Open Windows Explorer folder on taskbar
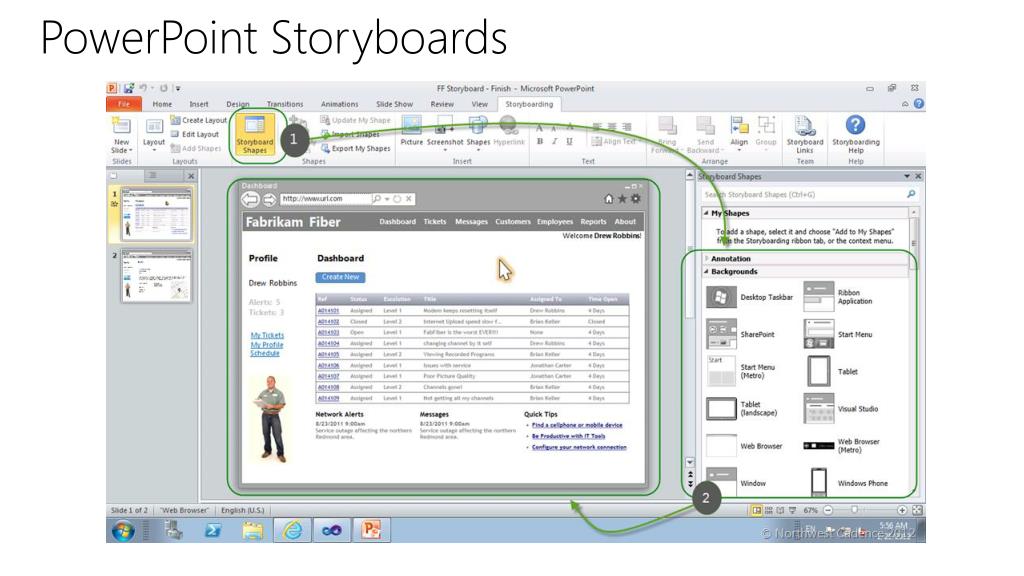This screenshot has width=1024, height=576. (x=253, y=530)
